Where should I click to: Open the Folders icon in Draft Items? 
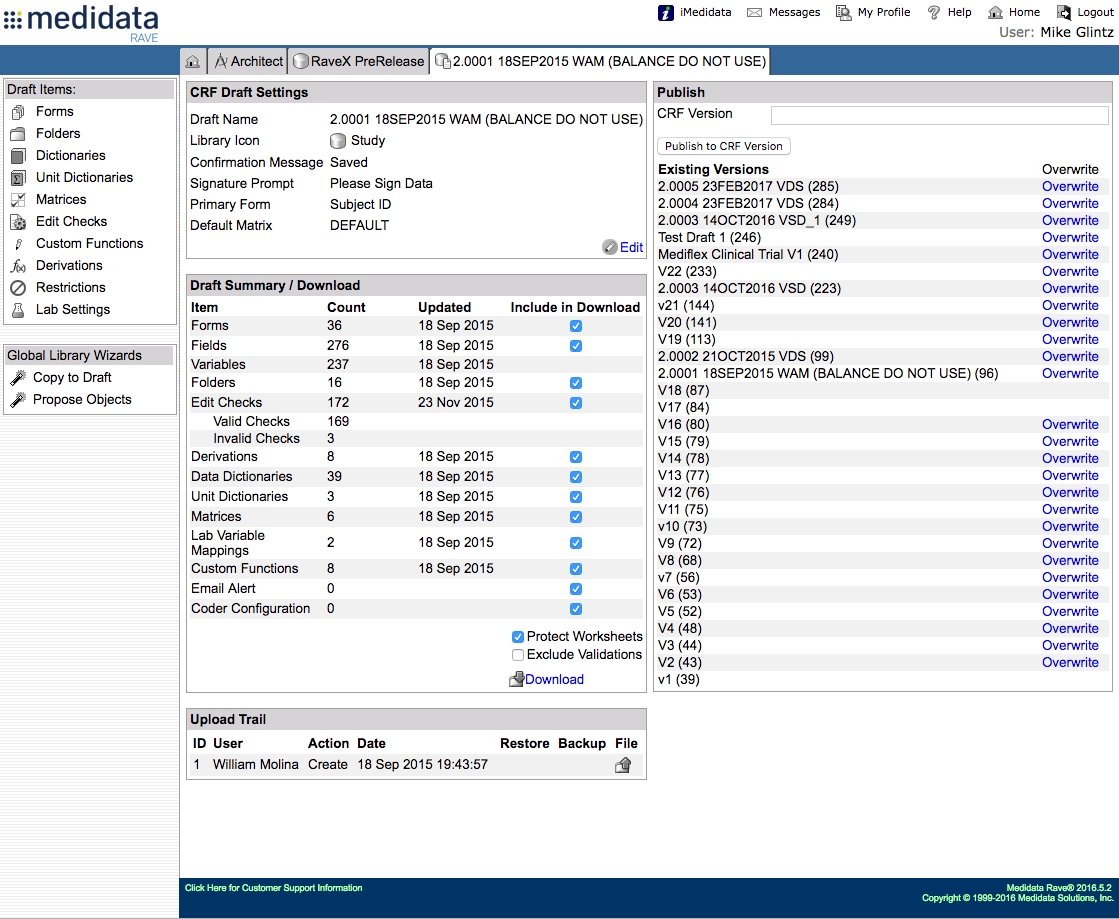19,134
